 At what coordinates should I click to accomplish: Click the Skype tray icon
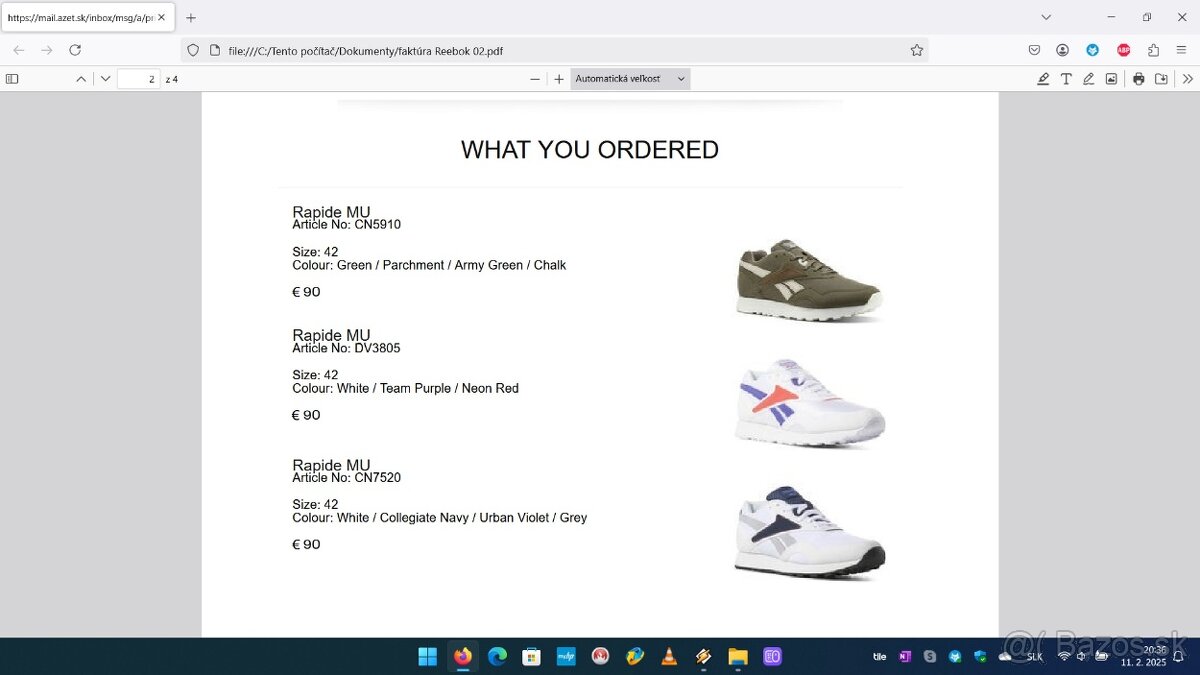(x=930, y=656)
